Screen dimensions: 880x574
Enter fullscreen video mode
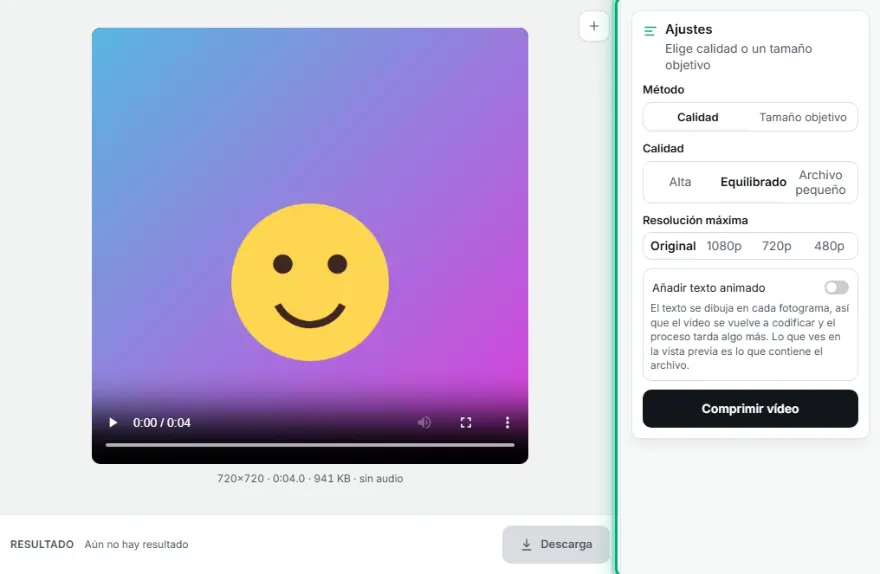click(466, 423)
